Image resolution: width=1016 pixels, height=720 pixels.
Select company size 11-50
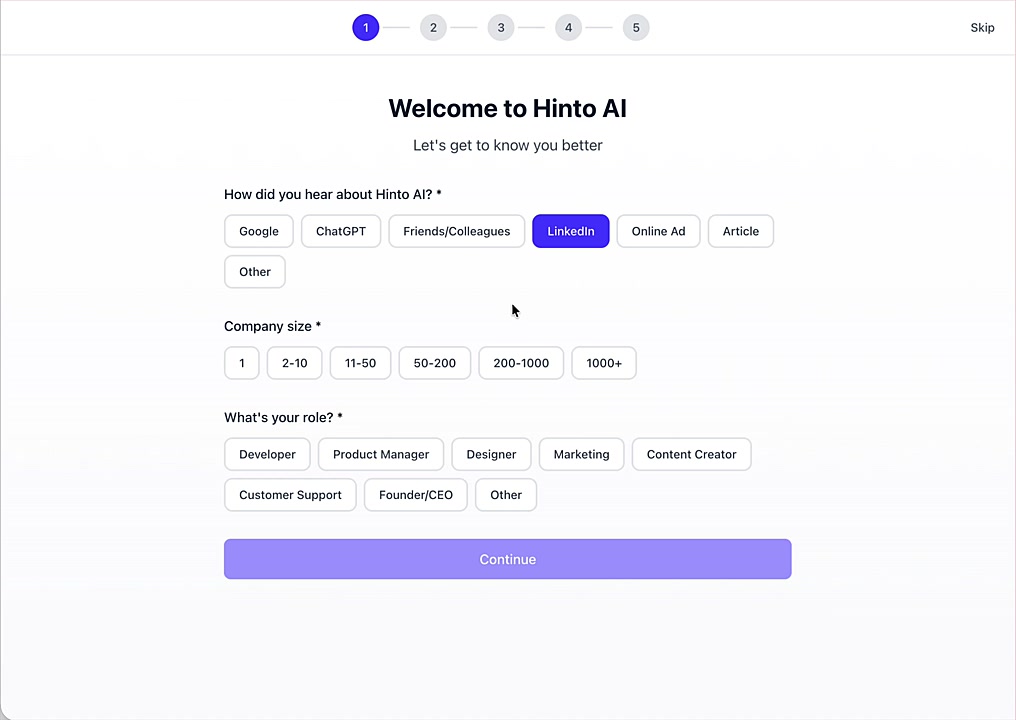click(x=360, y=363)
